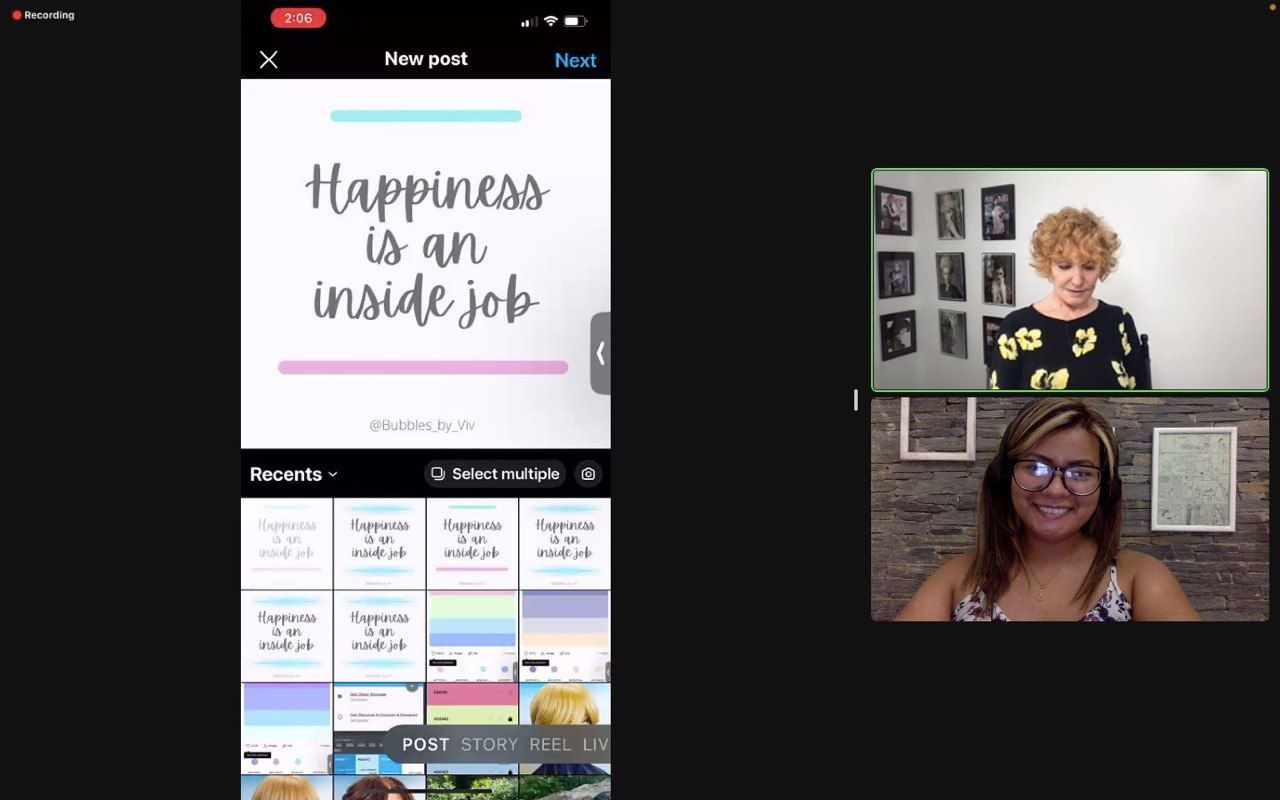Tap the Wi-Fi status icon
The image size is (1280, 800).
tap(550, 21)
